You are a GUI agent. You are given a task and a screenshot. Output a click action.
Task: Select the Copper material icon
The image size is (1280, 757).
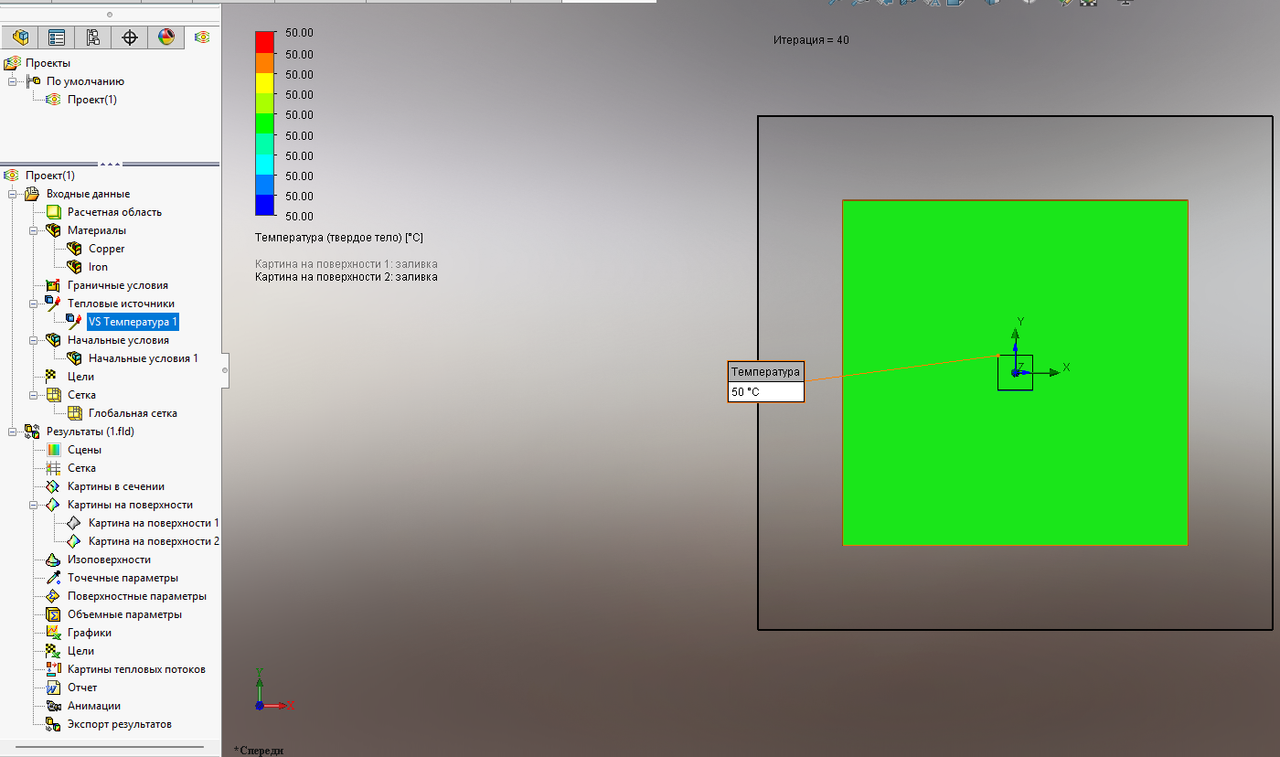(x=75, y=249)
